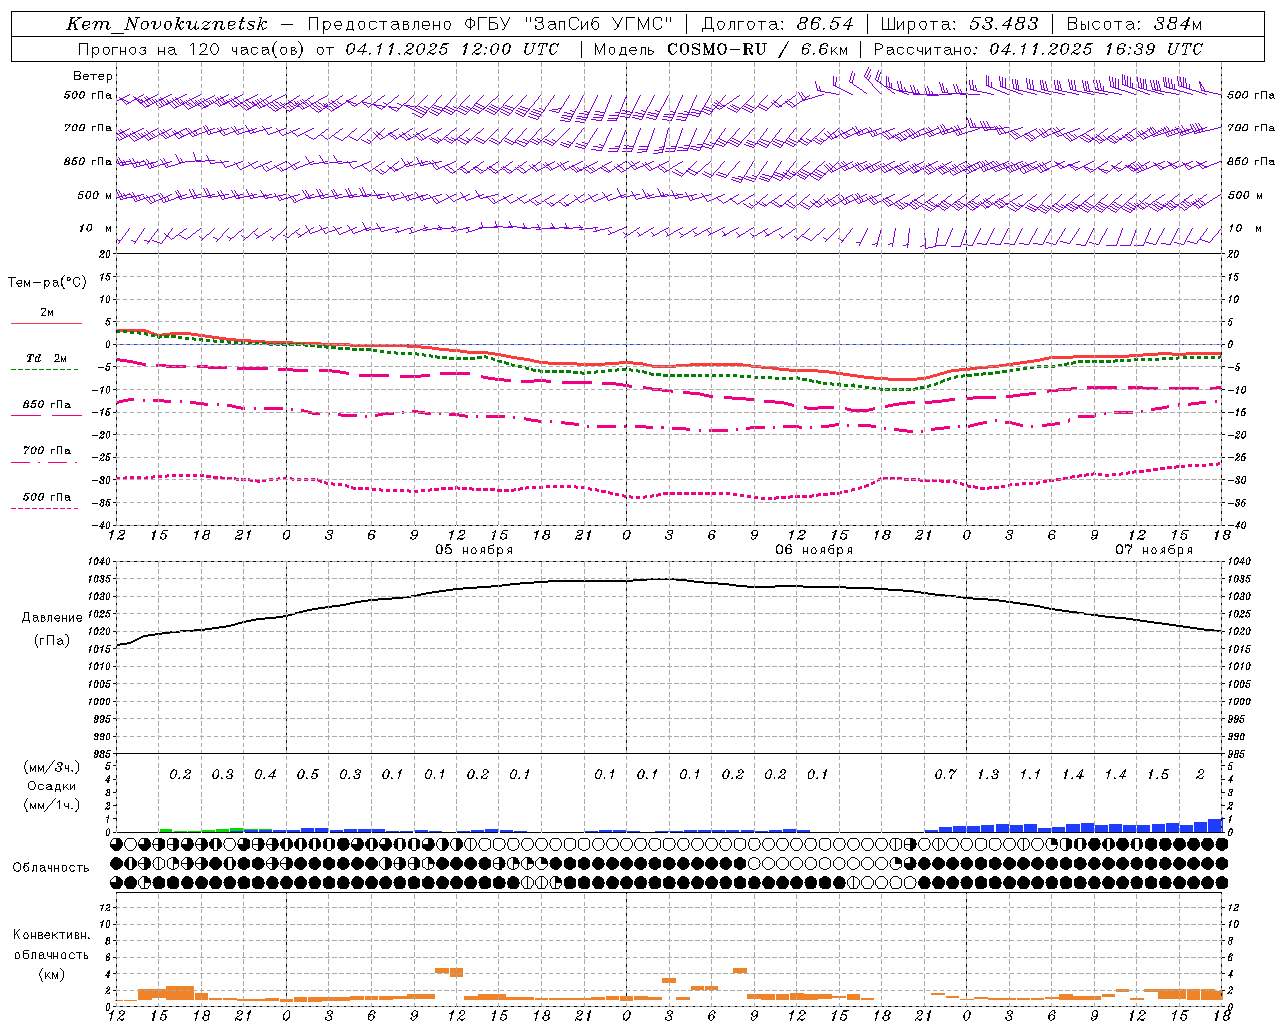Image resolution: width=1280 pixels, height=1024 pixels.
Task: Click the '850 гПа' temperature legend entry
Action: click(47, 405)
